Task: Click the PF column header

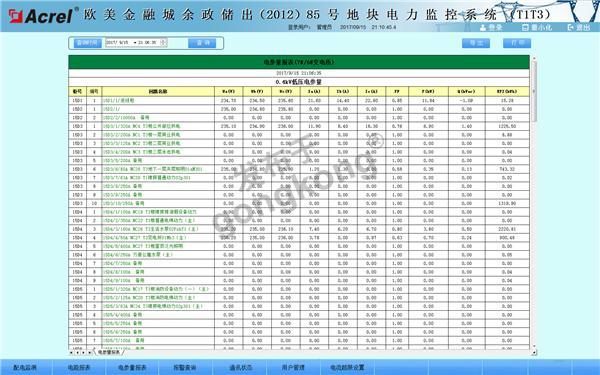Action: pyautogui.click(x=397, y=91)
